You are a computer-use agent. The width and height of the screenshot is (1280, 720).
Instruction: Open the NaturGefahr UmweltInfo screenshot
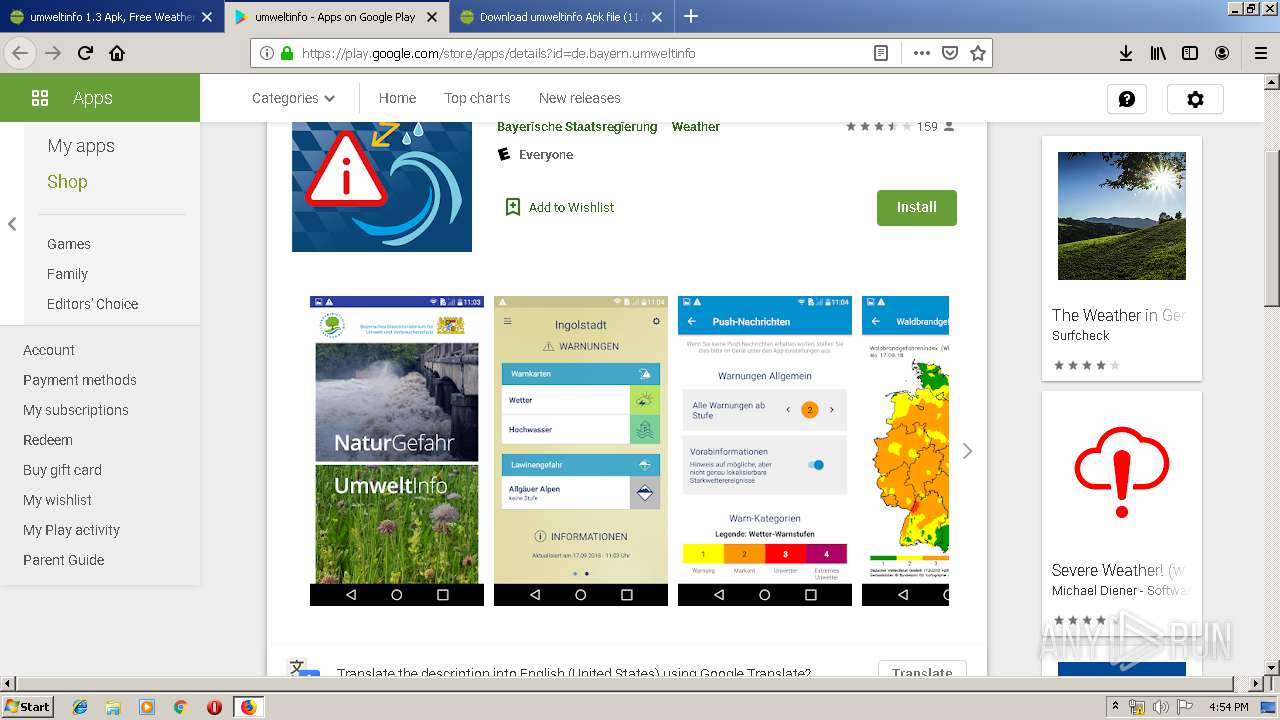coord(397,451)
